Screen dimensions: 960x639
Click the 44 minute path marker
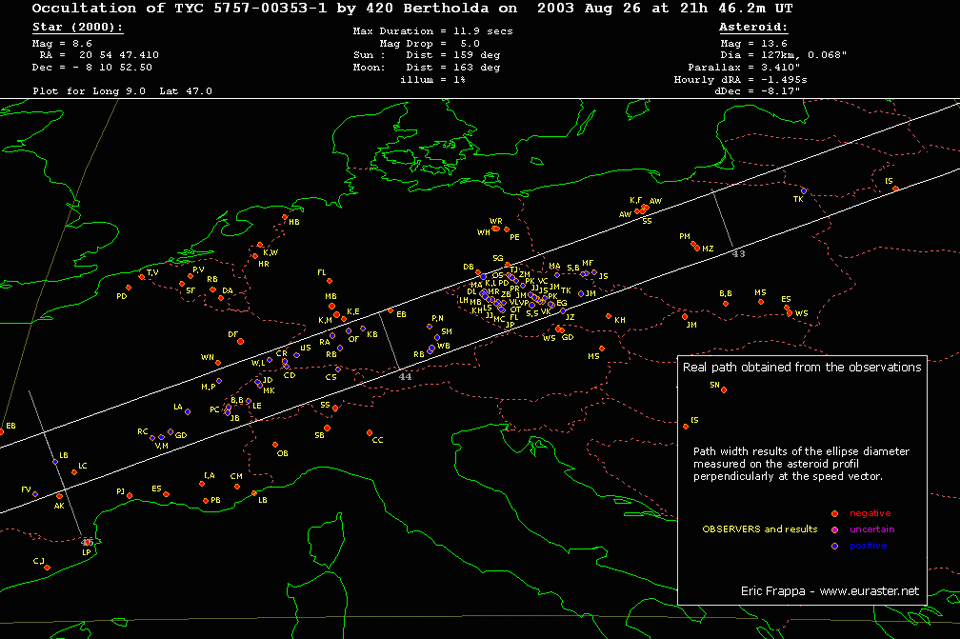(x=405, y=376)
